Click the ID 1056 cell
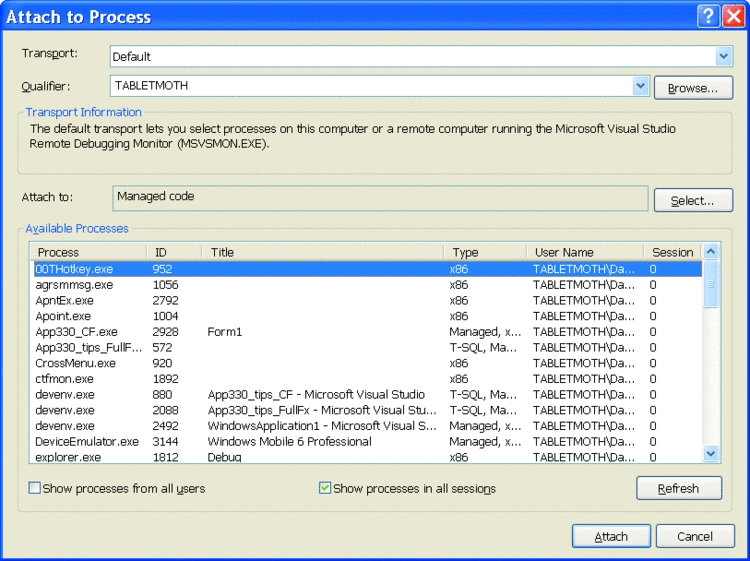 tap(165, 285)
